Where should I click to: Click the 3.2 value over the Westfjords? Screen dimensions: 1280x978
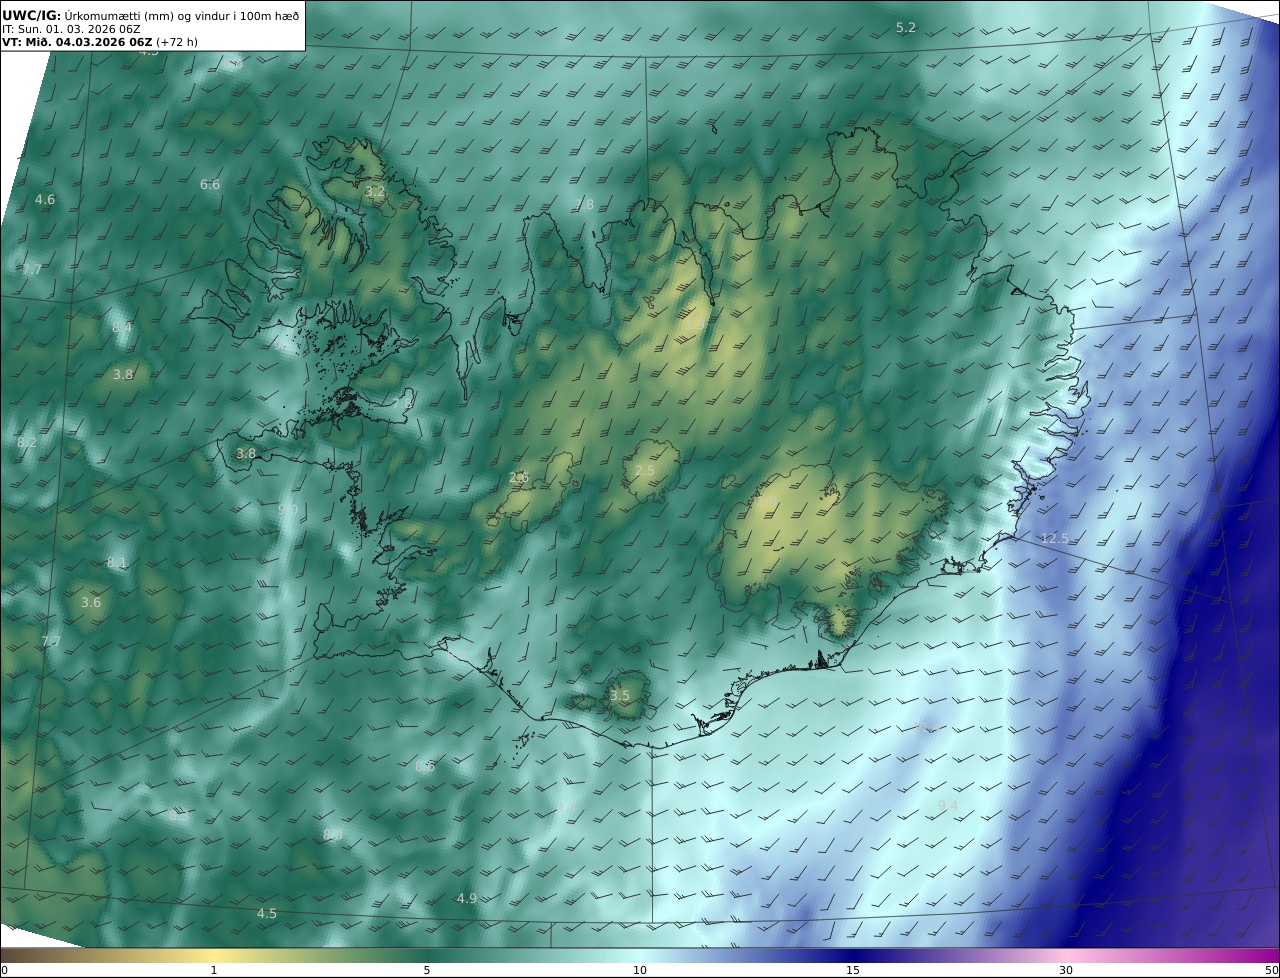tap(375, 191)
